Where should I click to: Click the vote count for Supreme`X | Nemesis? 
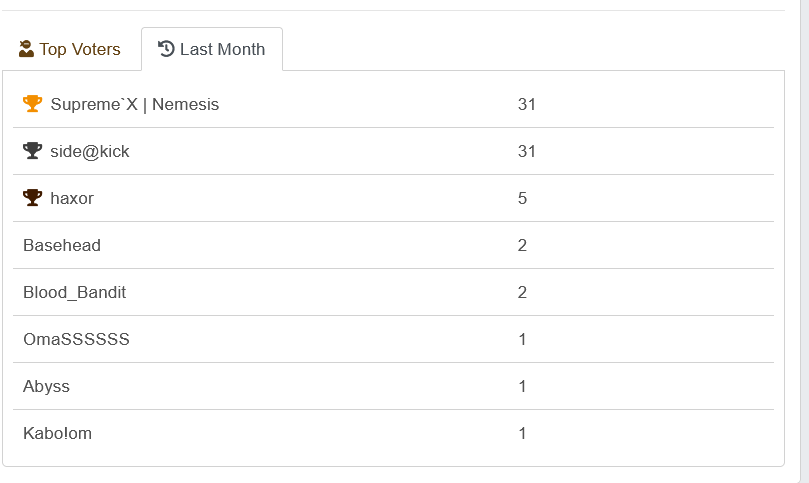[527, 104]
